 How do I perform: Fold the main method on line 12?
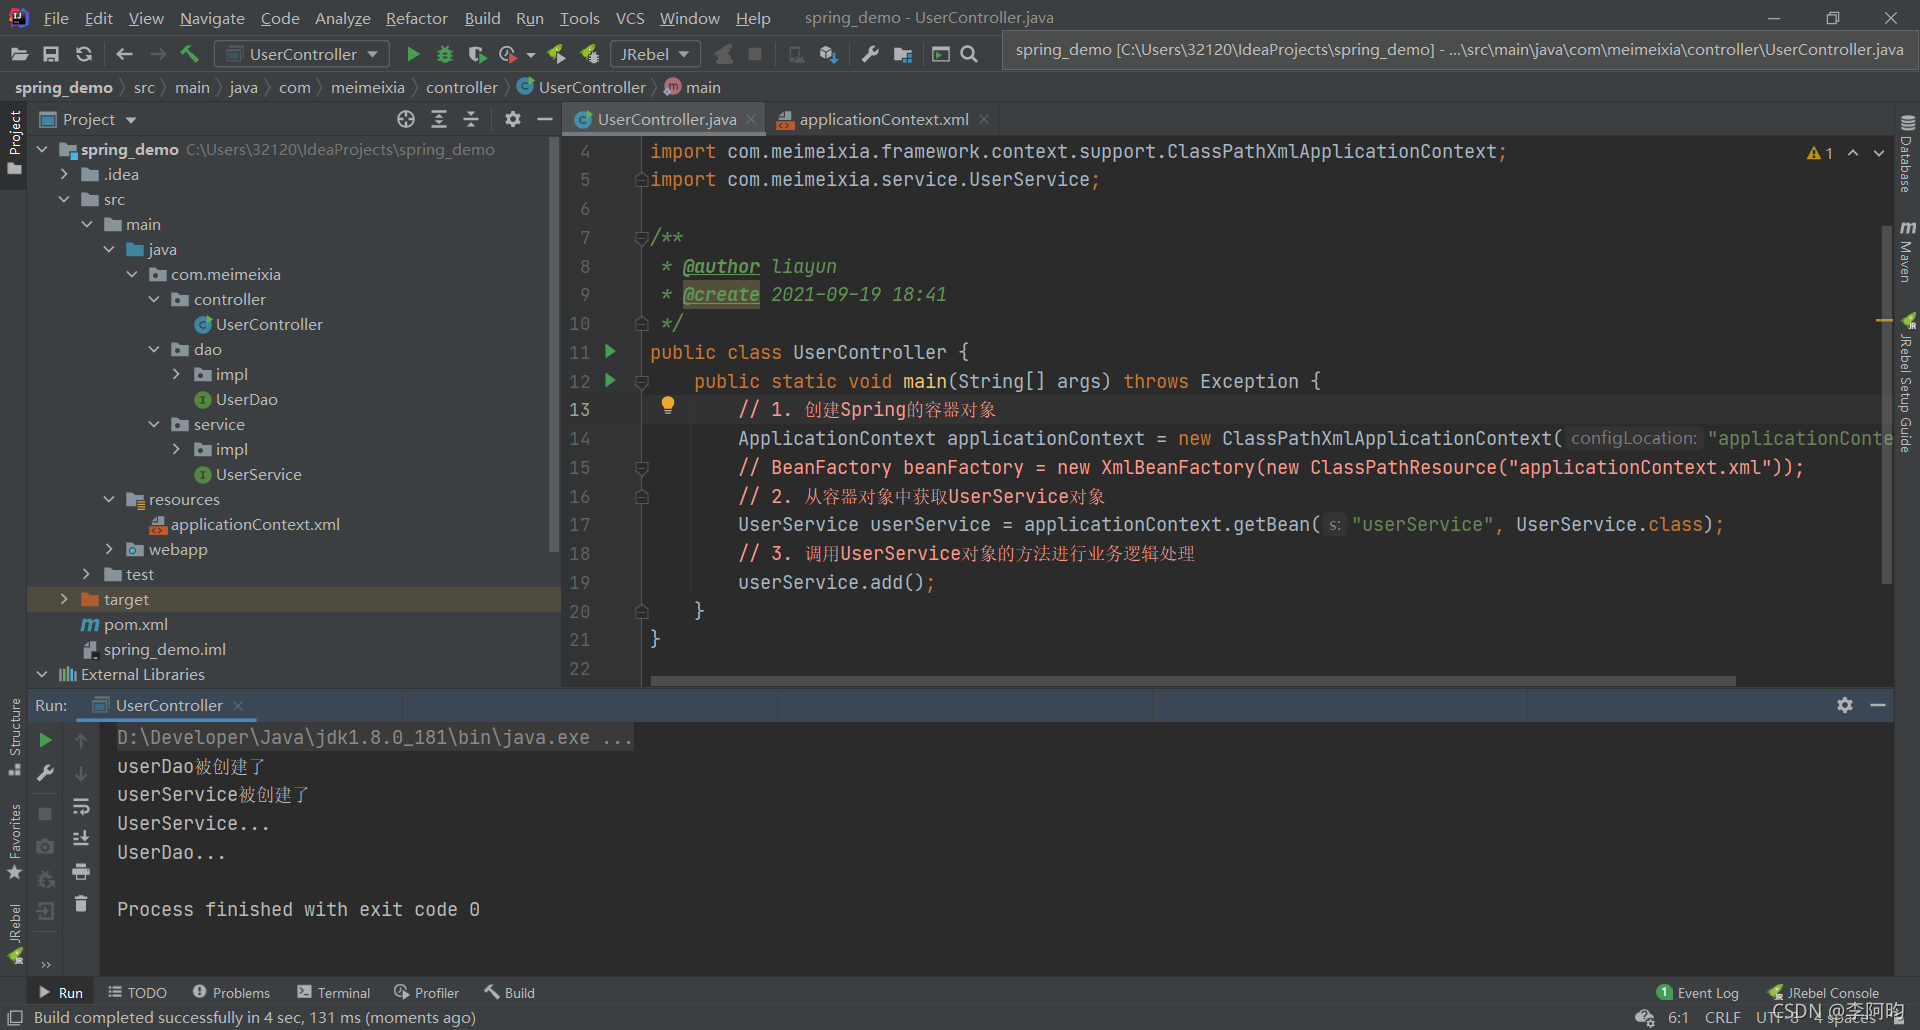[x=642, y=381]
